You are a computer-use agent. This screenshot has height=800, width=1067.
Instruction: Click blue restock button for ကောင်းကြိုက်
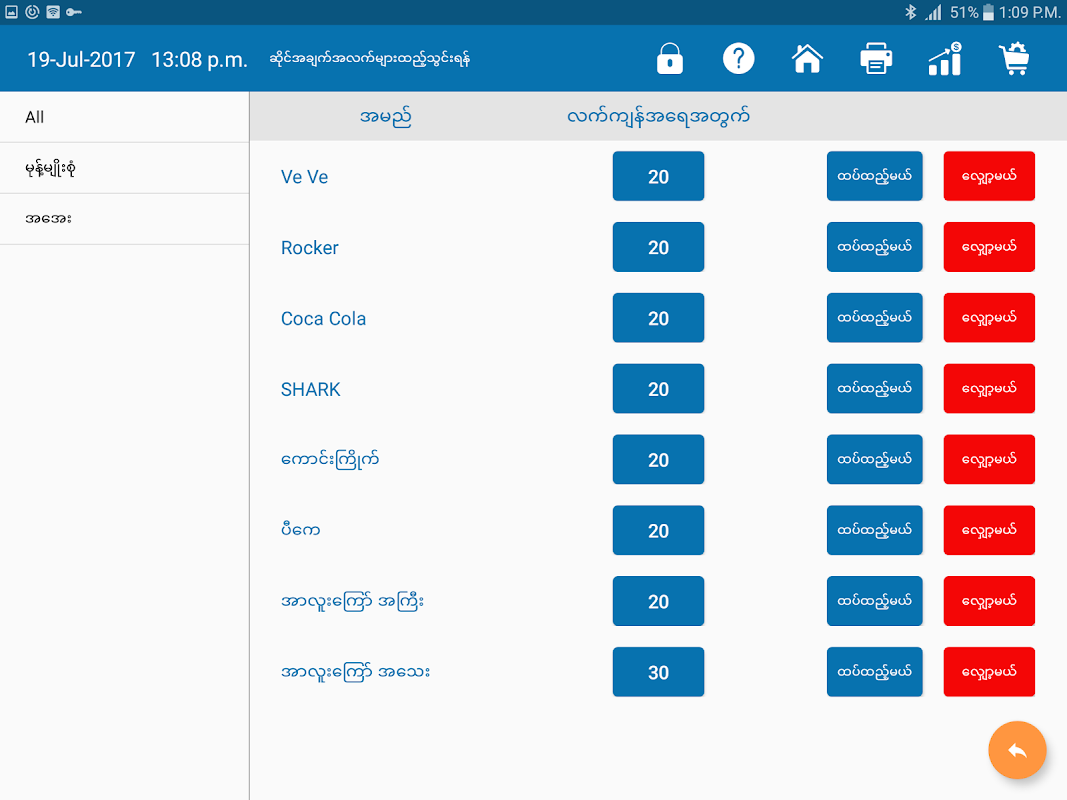point(874,459)
